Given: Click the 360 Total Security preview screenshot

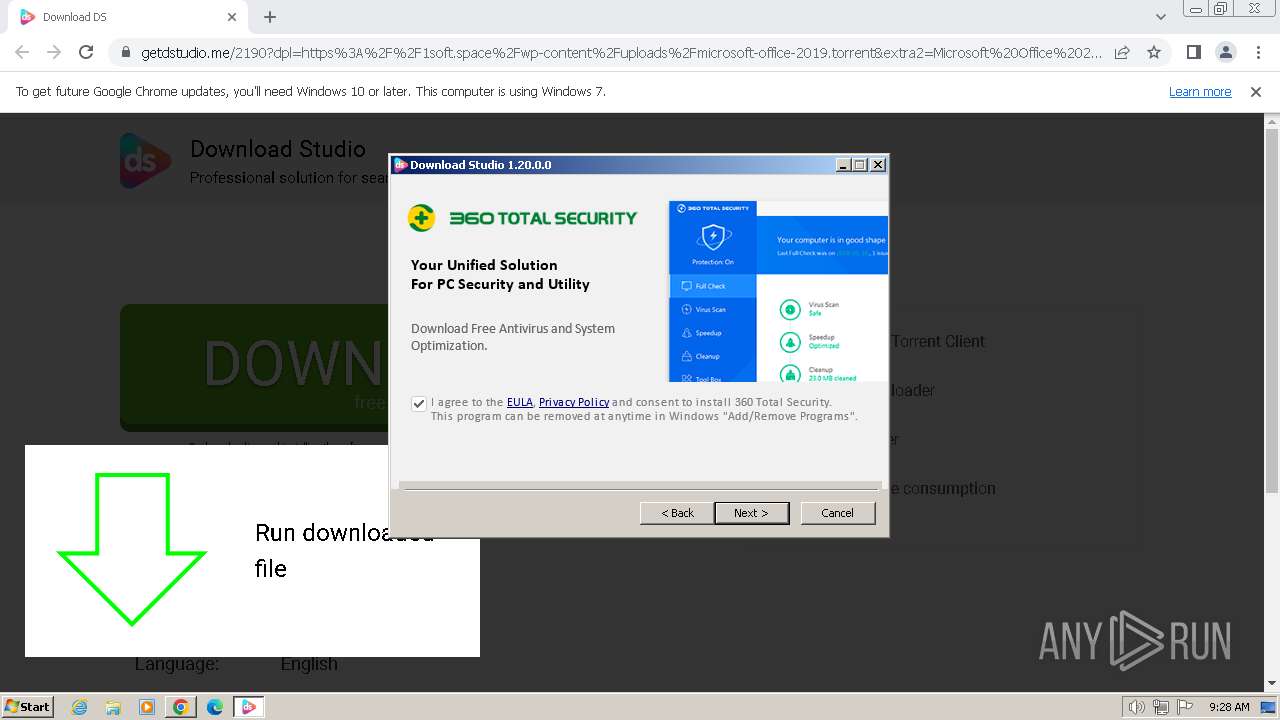Looking at the screenshot, I should (778, 291).
